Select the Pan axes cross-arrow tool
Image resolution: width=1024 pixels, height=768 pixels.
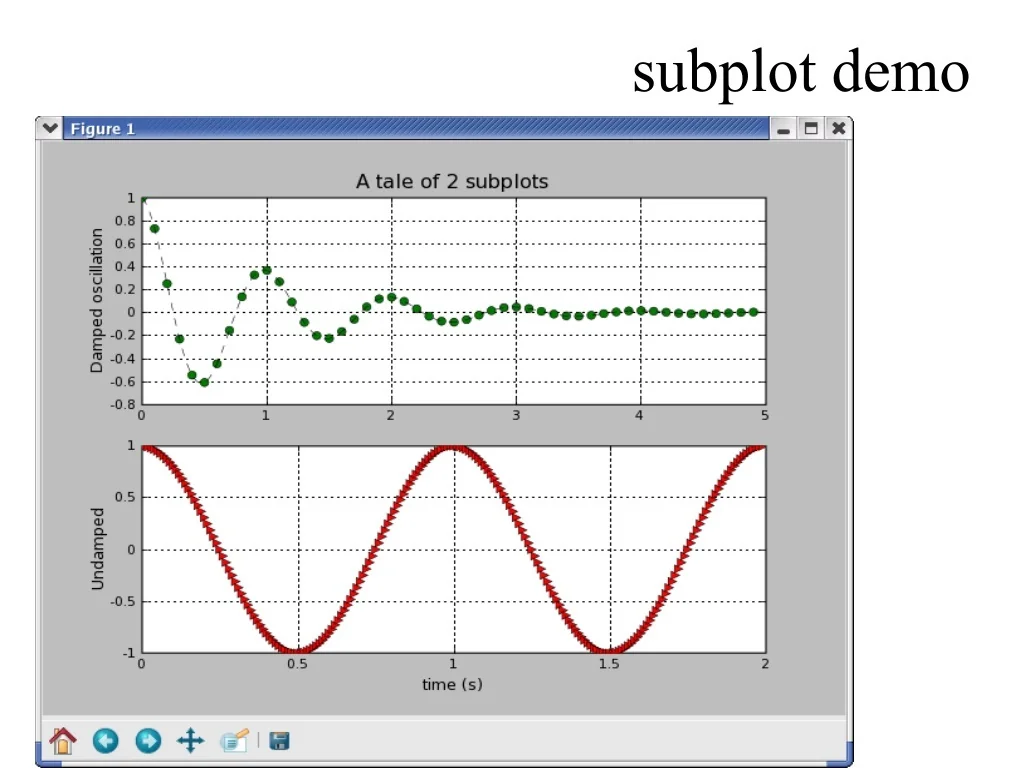[x=190, y=741]
